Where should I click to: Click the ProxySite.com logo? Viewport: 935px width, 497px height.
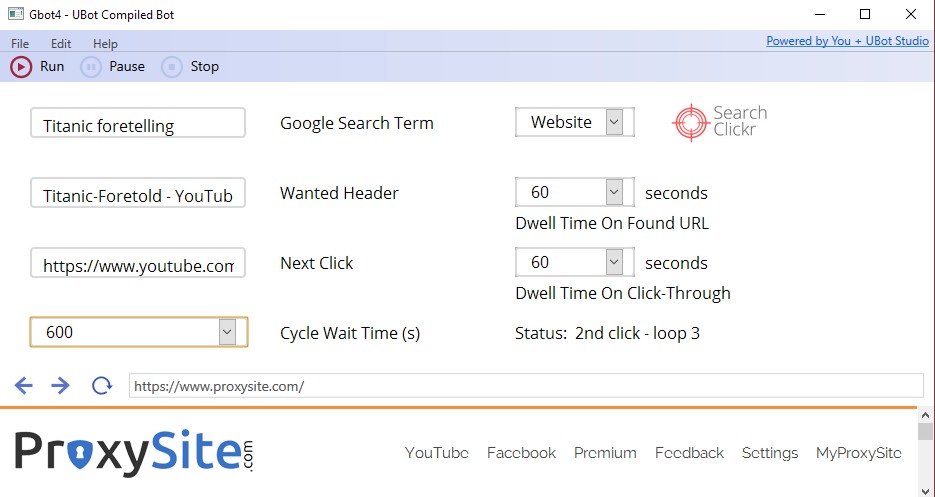135,452
